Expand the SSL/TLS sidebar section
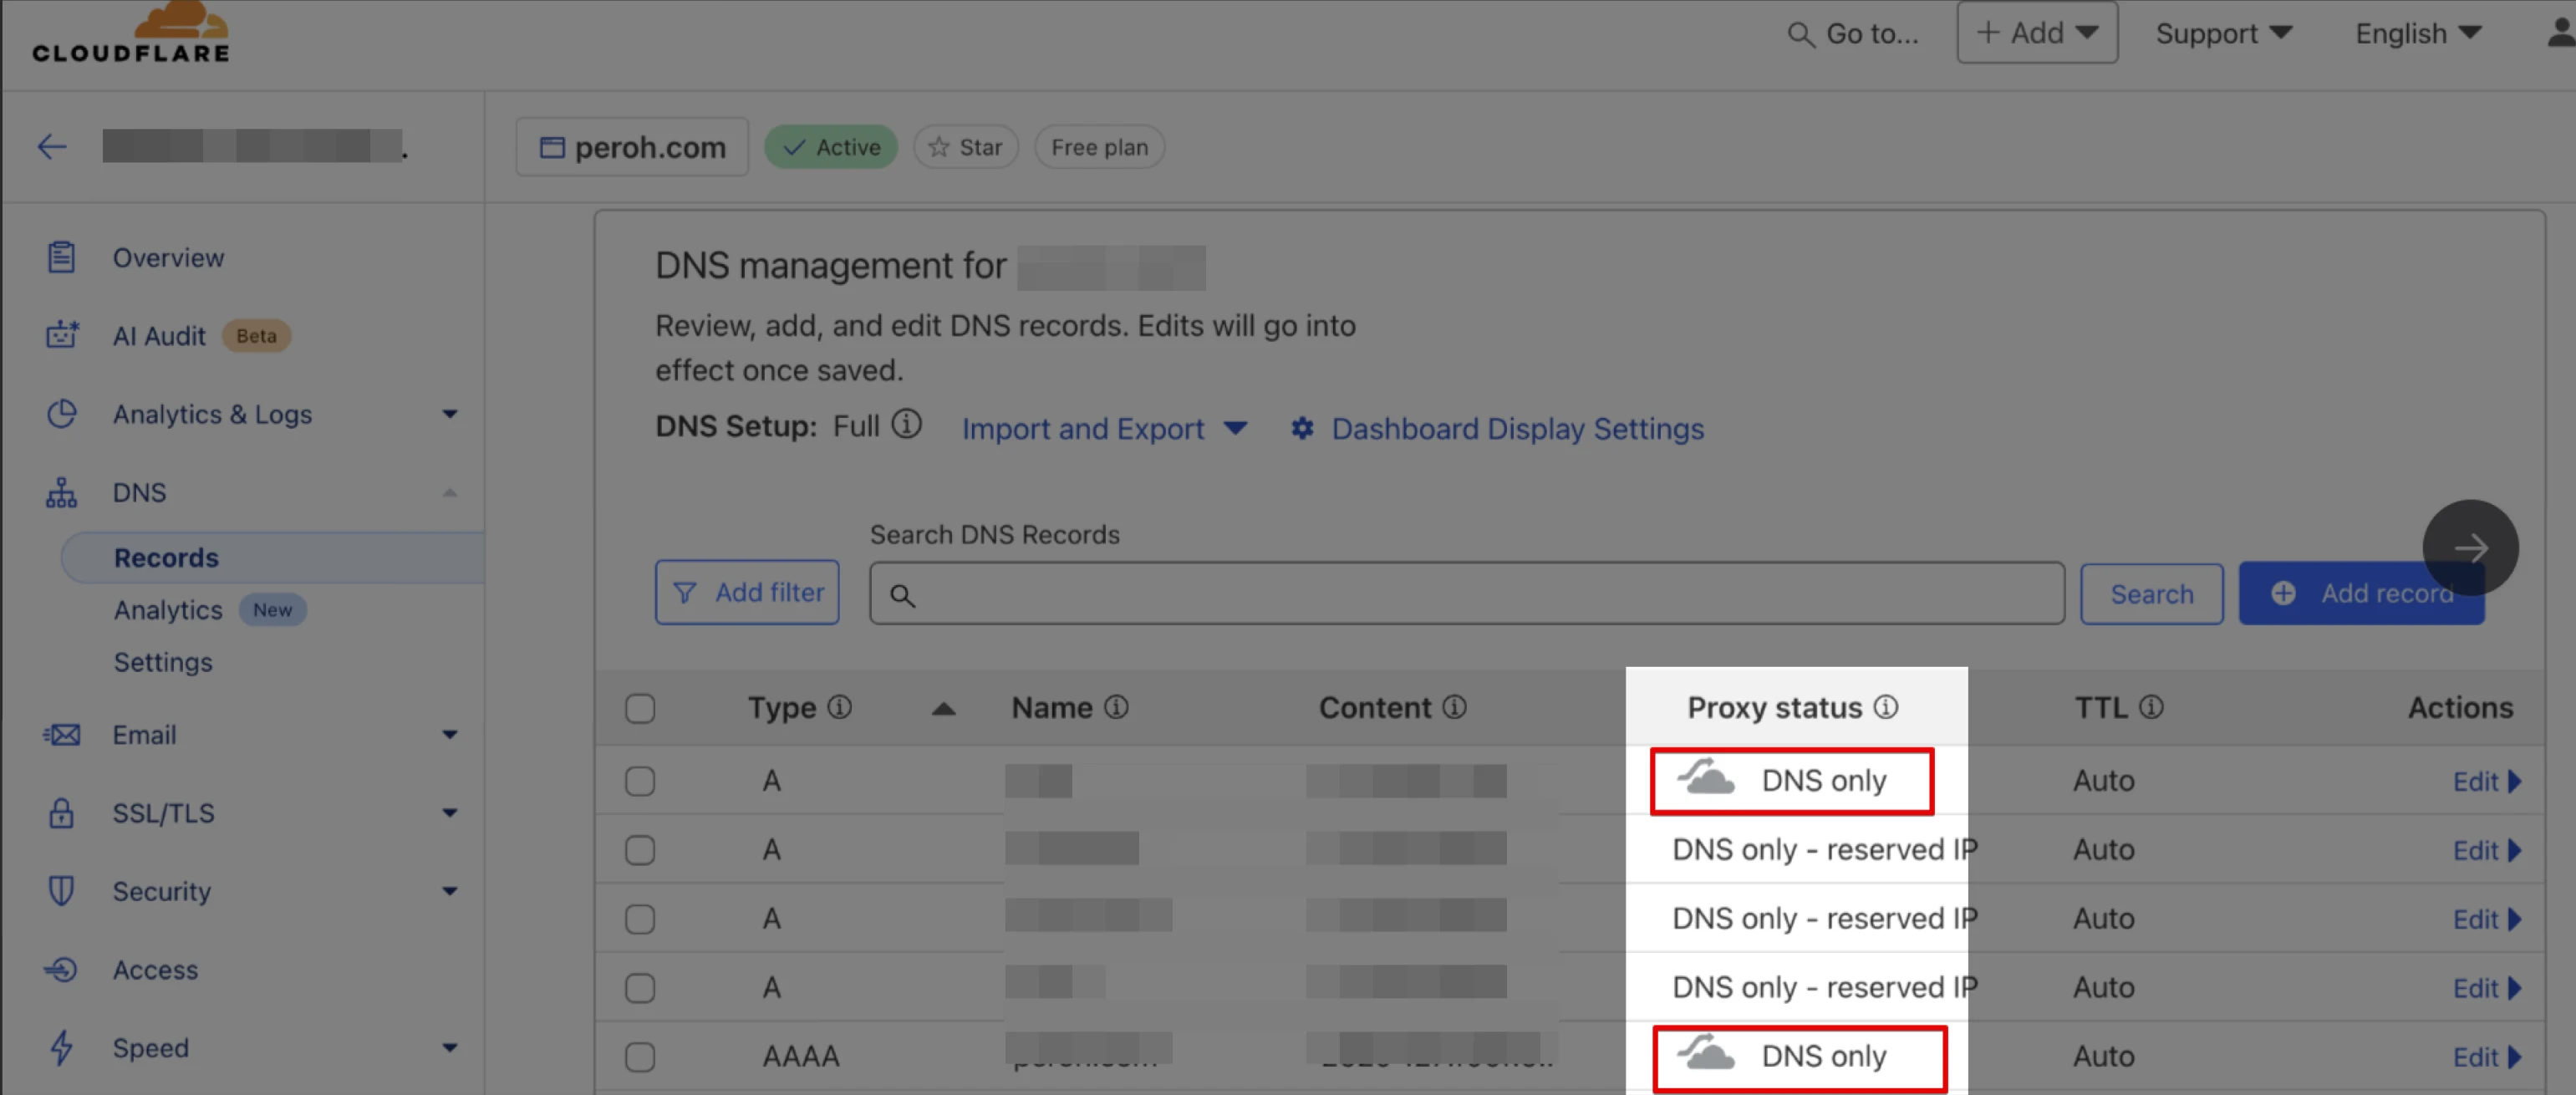Screen dimensions: 2576x1095 pyautogui.click(x=450, y=813)
